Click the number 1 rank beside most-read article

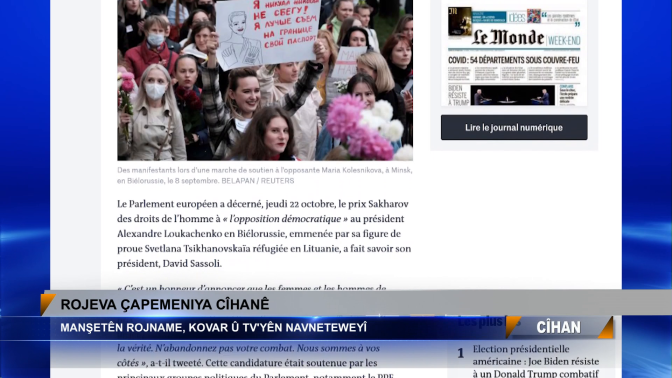(x=461, y=353)
